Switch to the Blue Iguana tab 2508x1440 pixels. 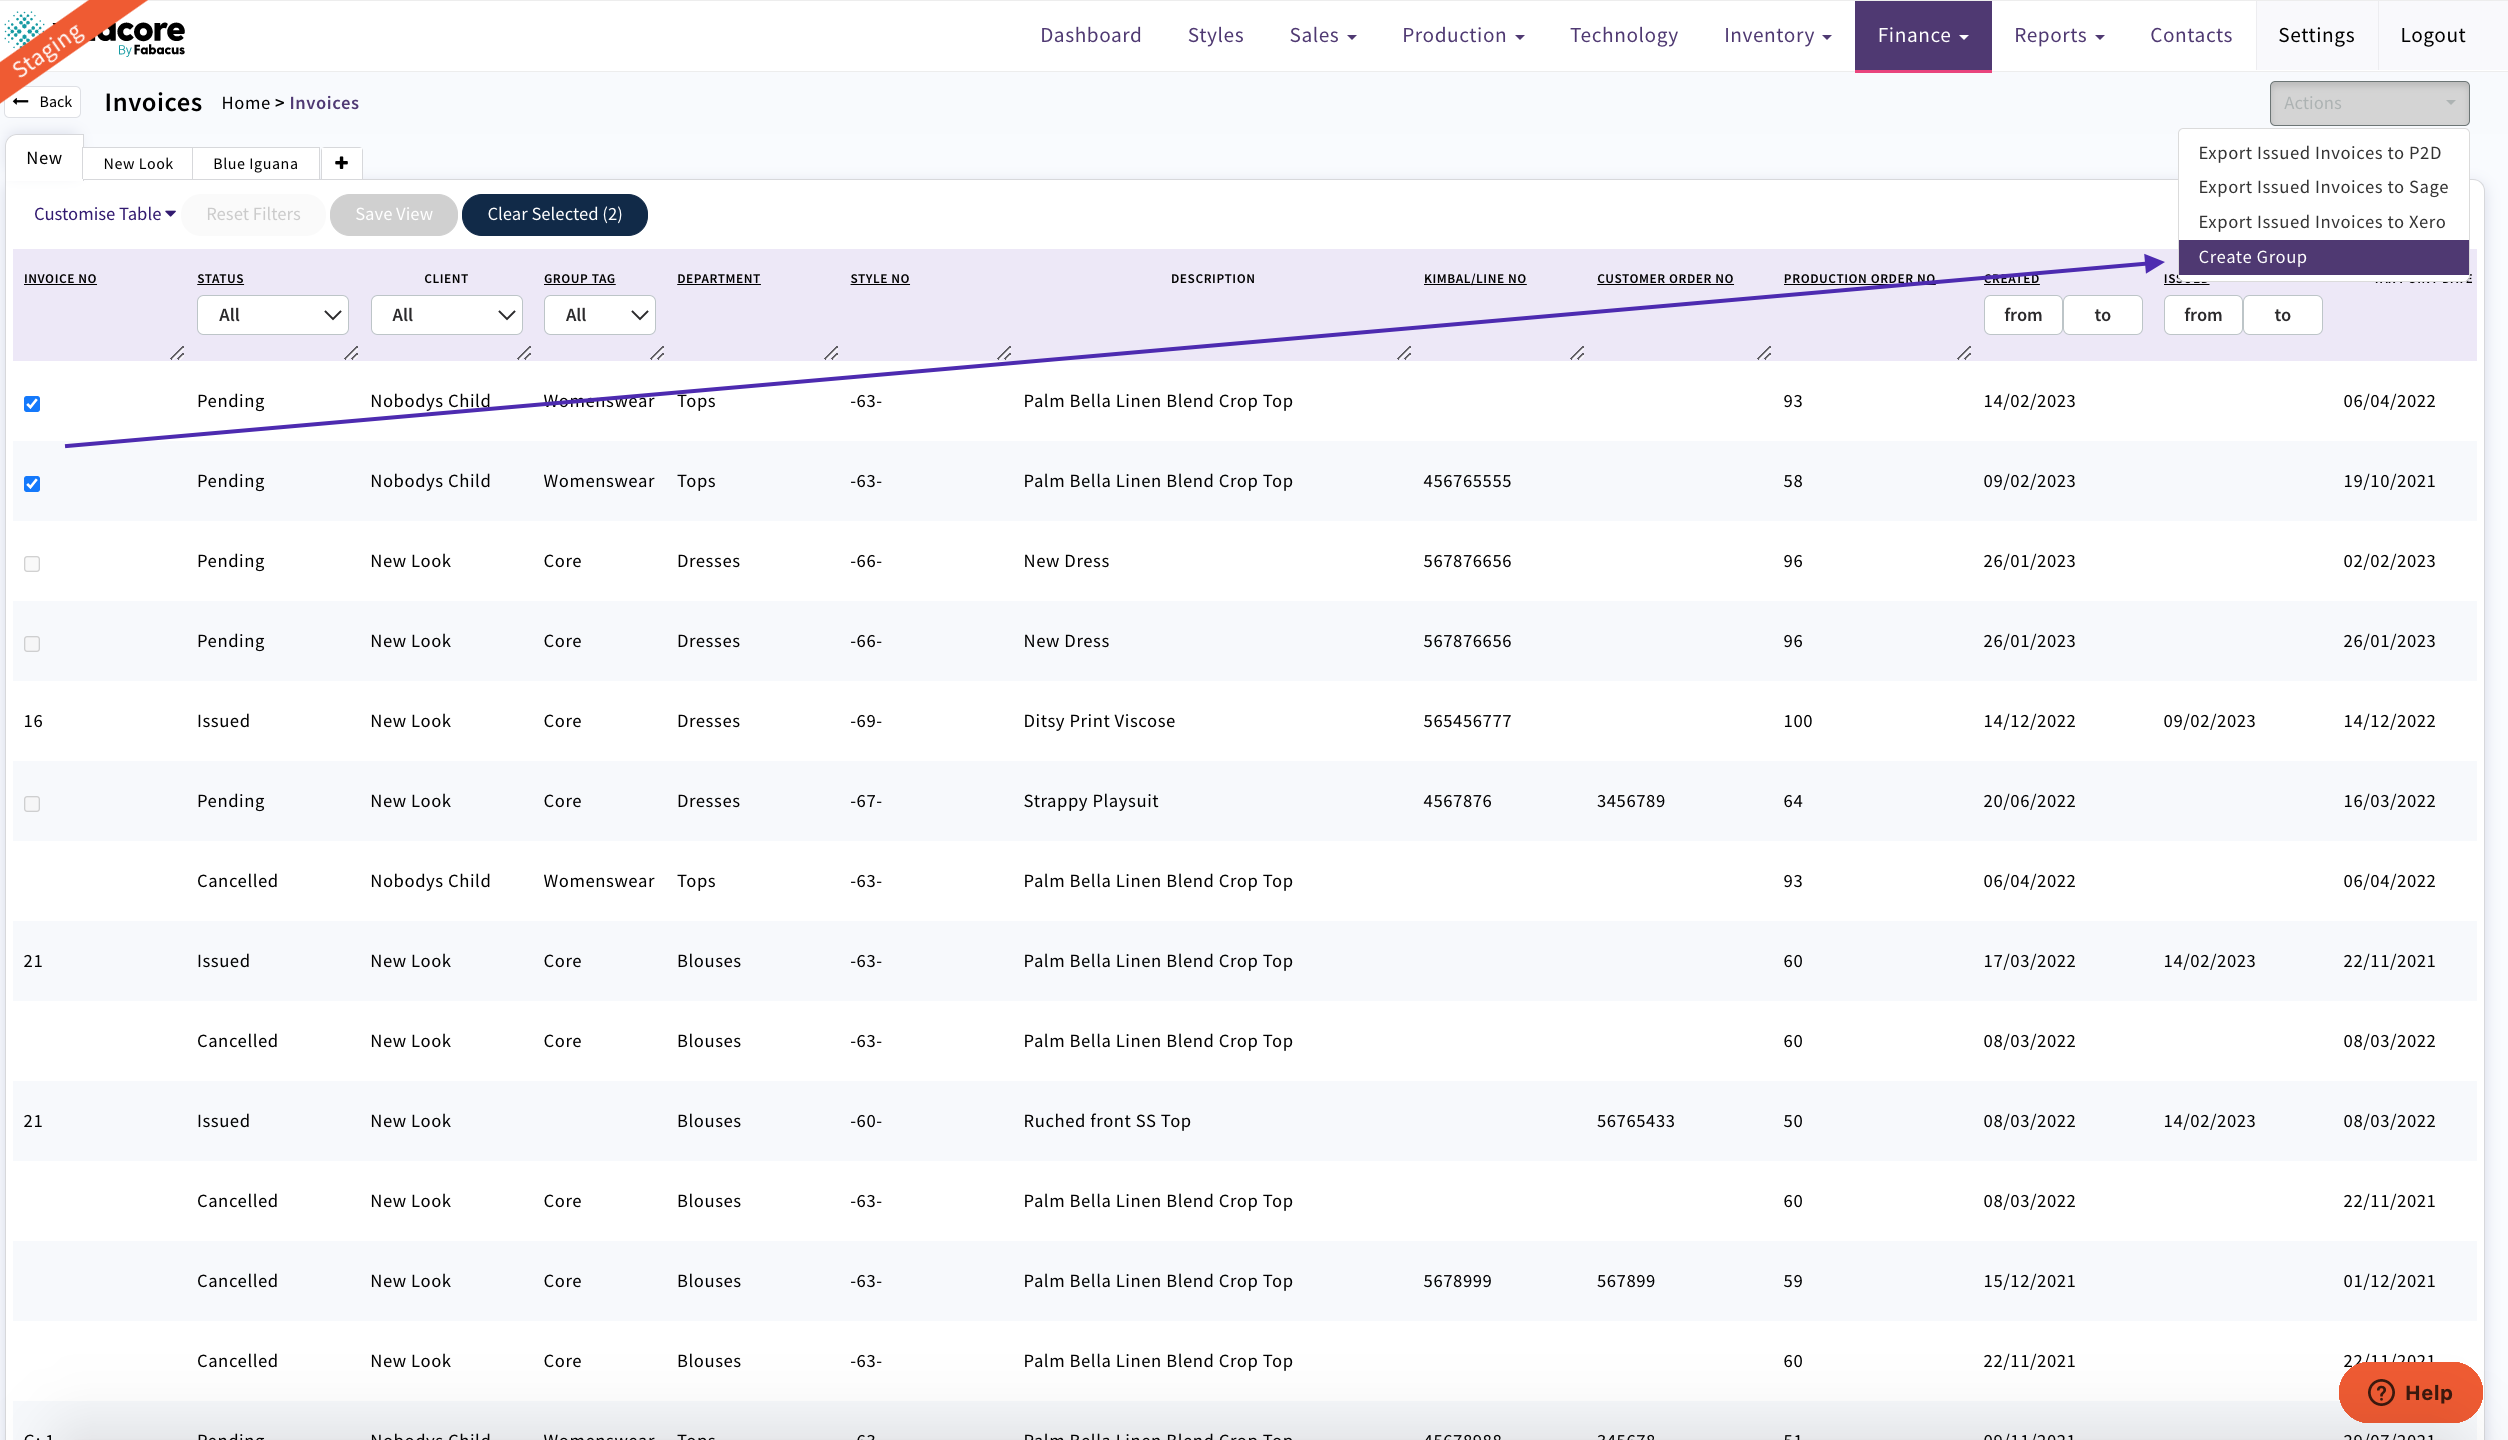point(255,163)
